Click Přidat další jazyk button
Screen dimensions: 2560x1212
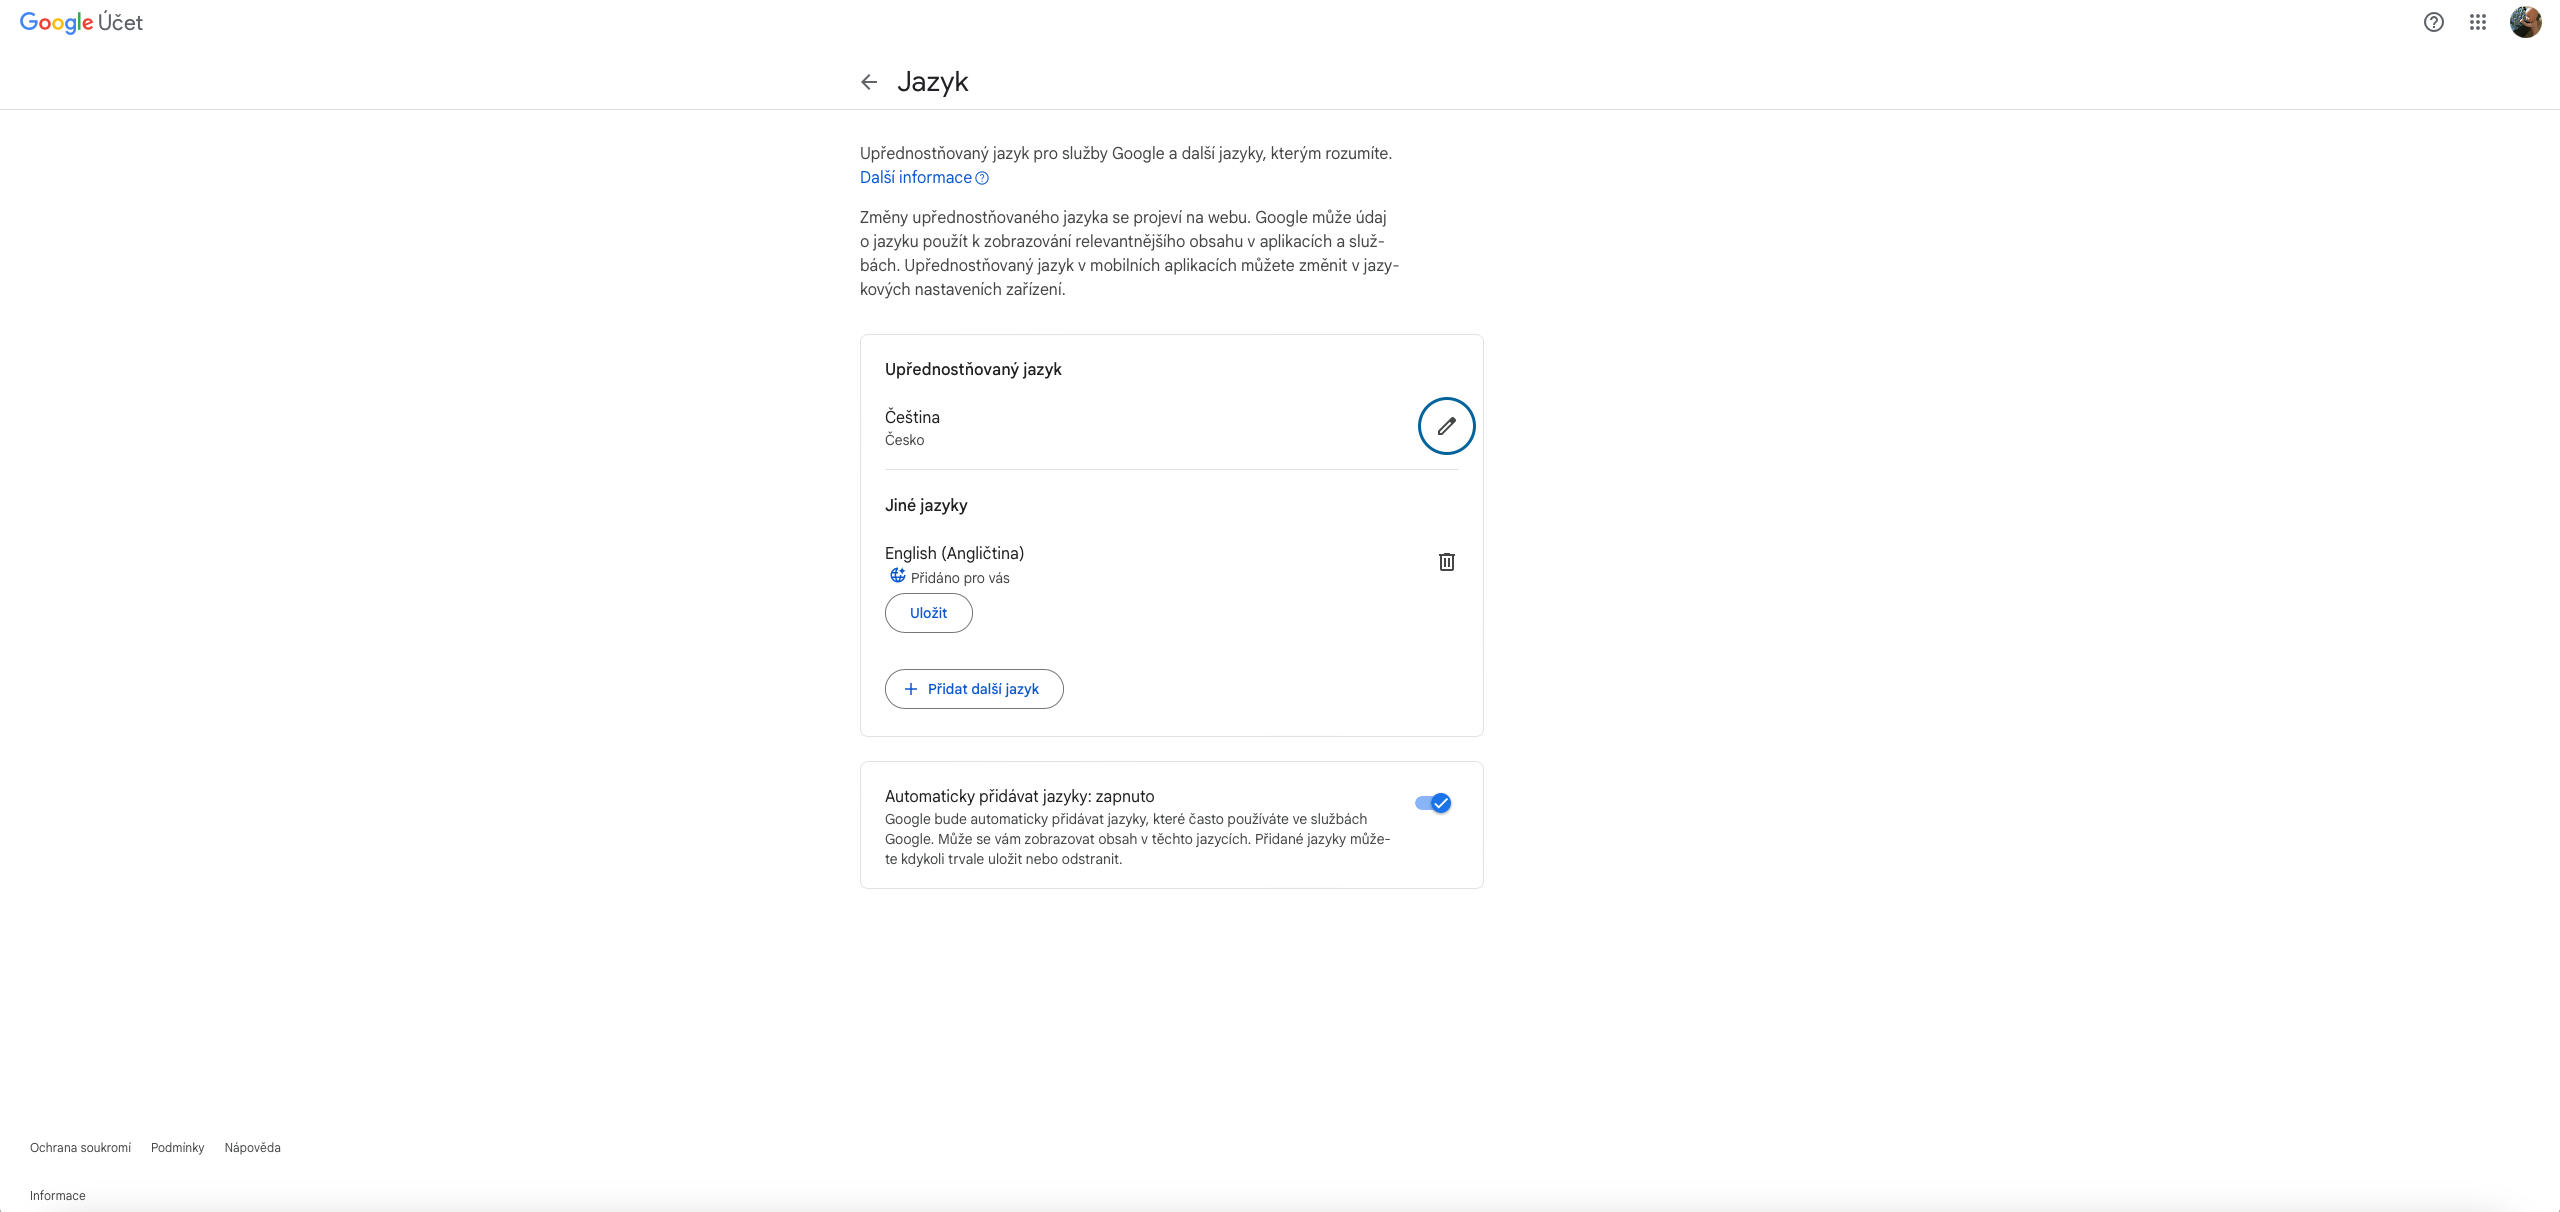(973, 689)
